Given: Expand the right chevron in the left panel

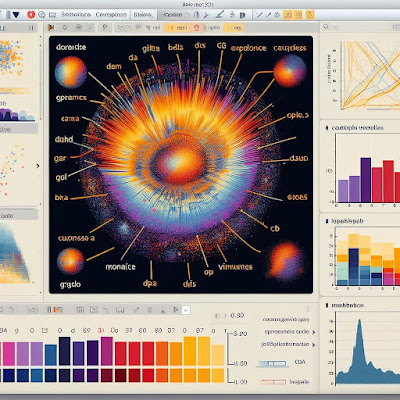Looking at the screenshot, I should pos(38,166).
